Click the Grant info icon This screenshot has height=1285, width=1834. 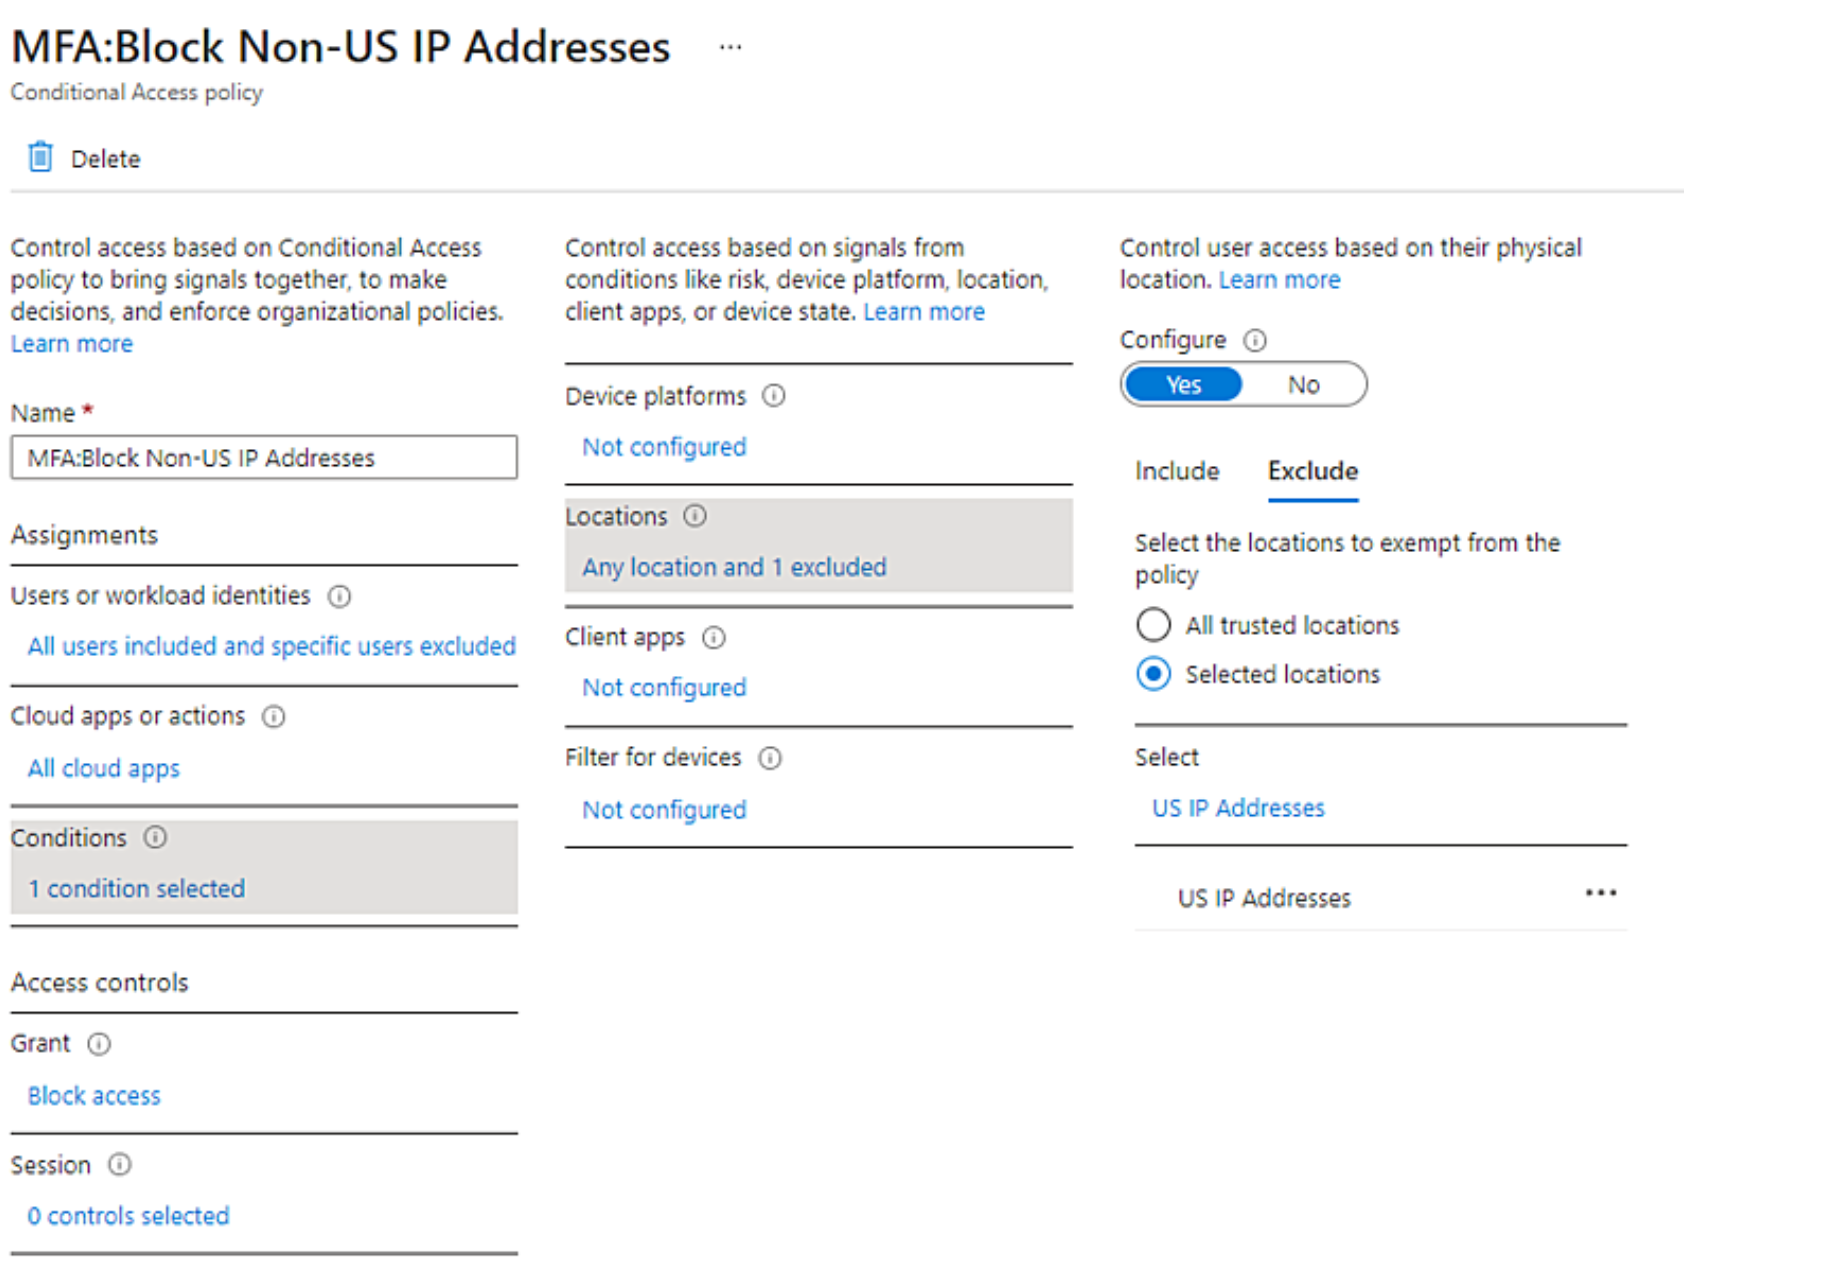99,1044
